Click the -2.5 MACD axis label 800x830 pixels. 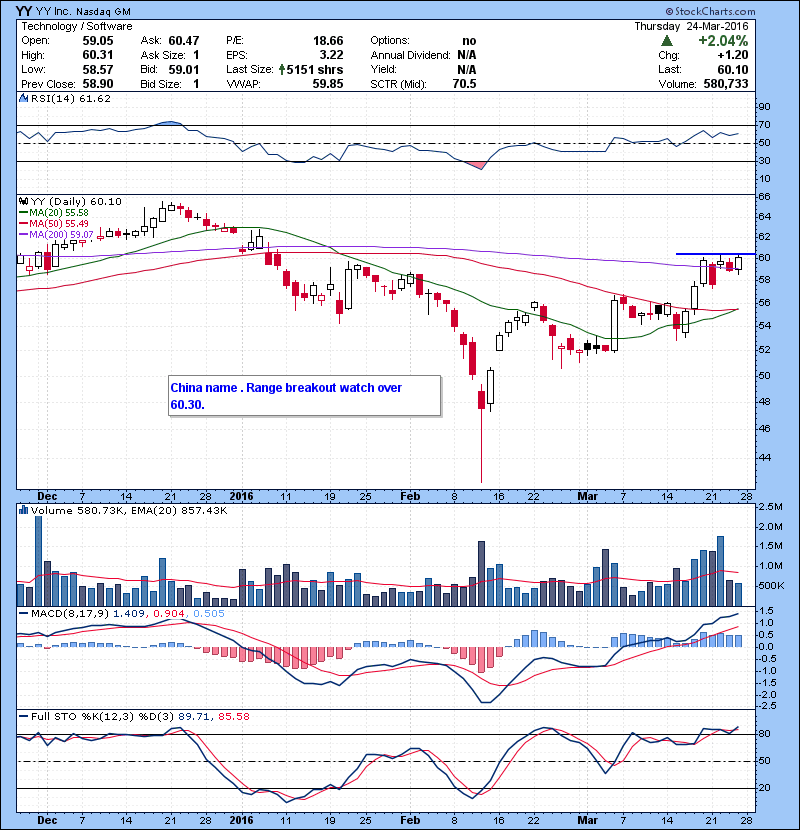768,706
